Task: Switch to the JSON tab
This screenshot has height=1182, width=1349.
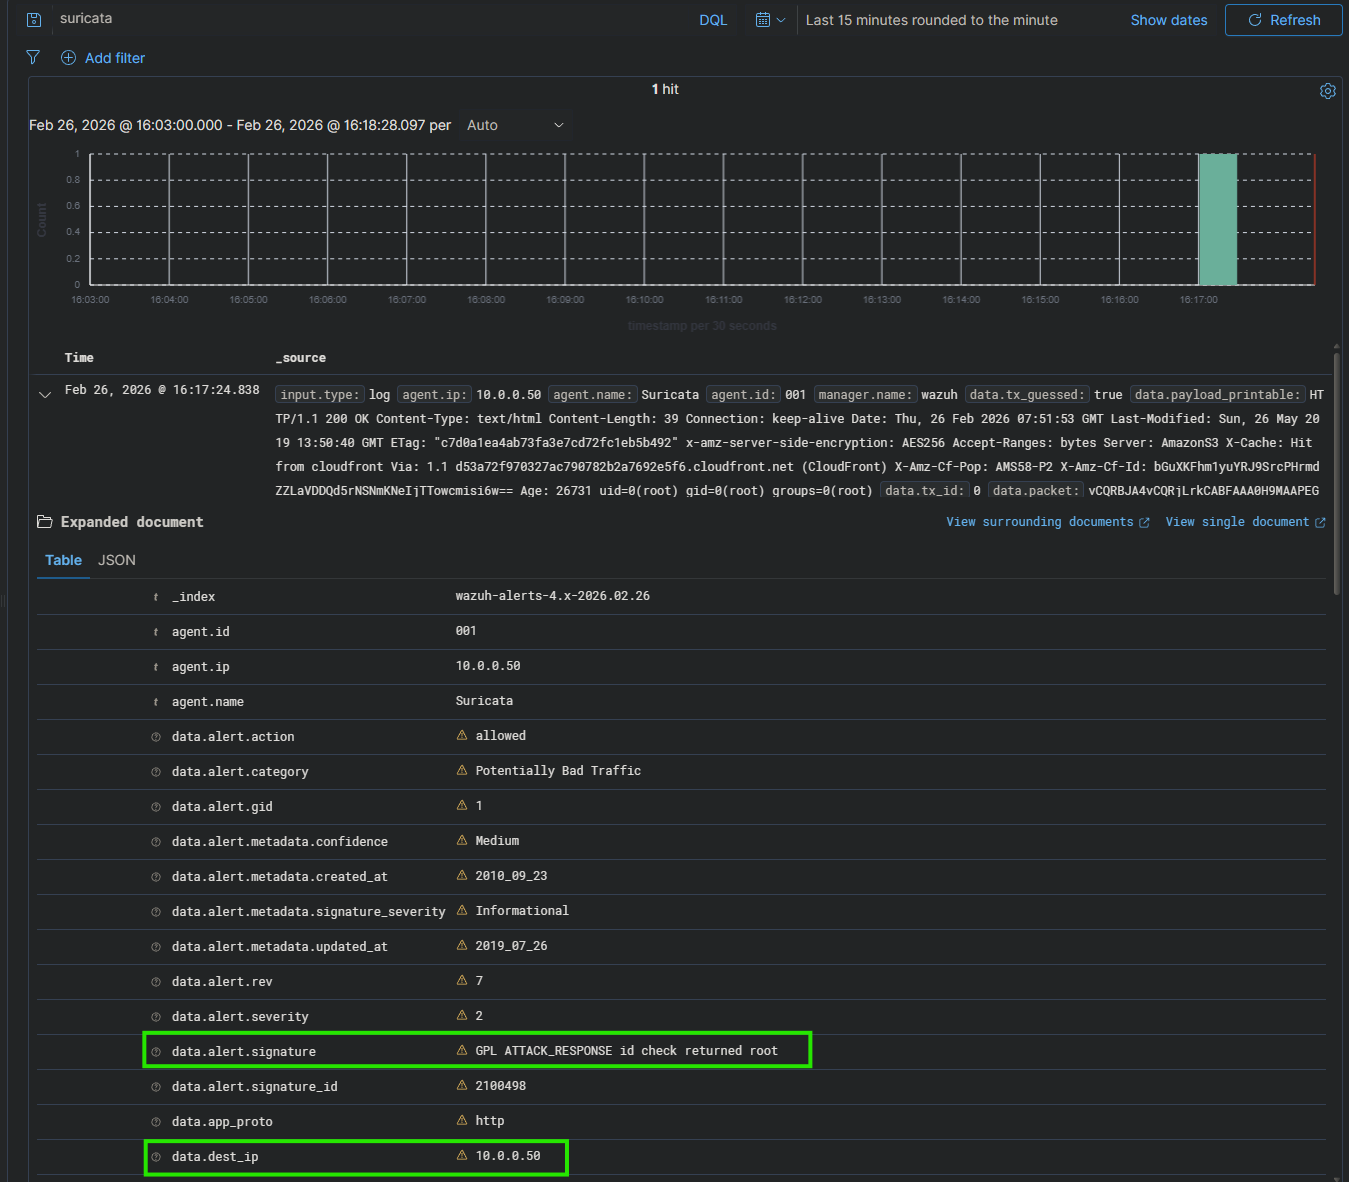Action: click(x=116, y=560)
